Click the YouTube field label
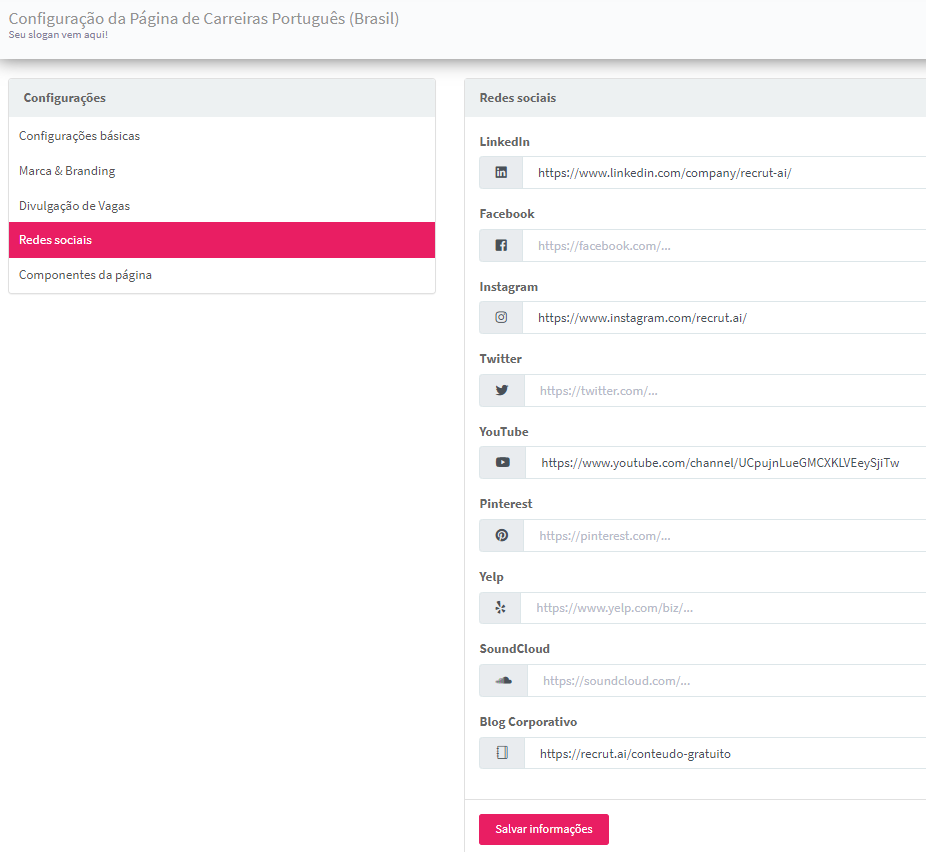This screenshot has height=852, width=926. (504, 432)
